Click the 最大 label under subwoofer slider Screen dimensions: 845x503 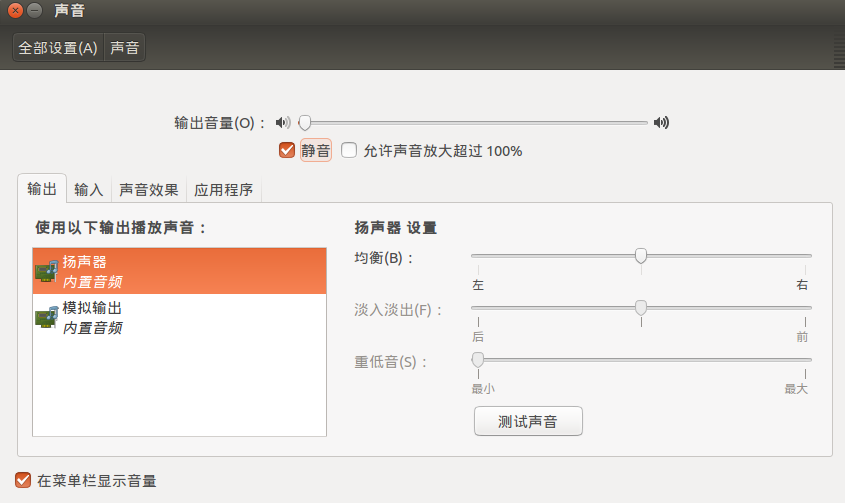(x=796, y=389)
